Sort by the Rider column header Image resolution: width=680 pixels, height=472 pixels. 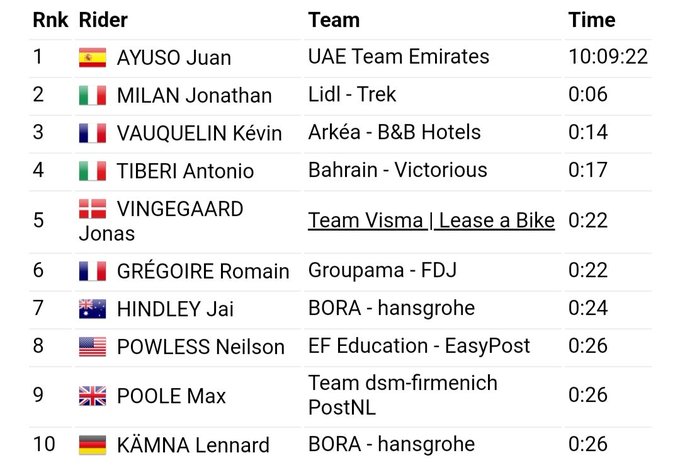(103, 20)
